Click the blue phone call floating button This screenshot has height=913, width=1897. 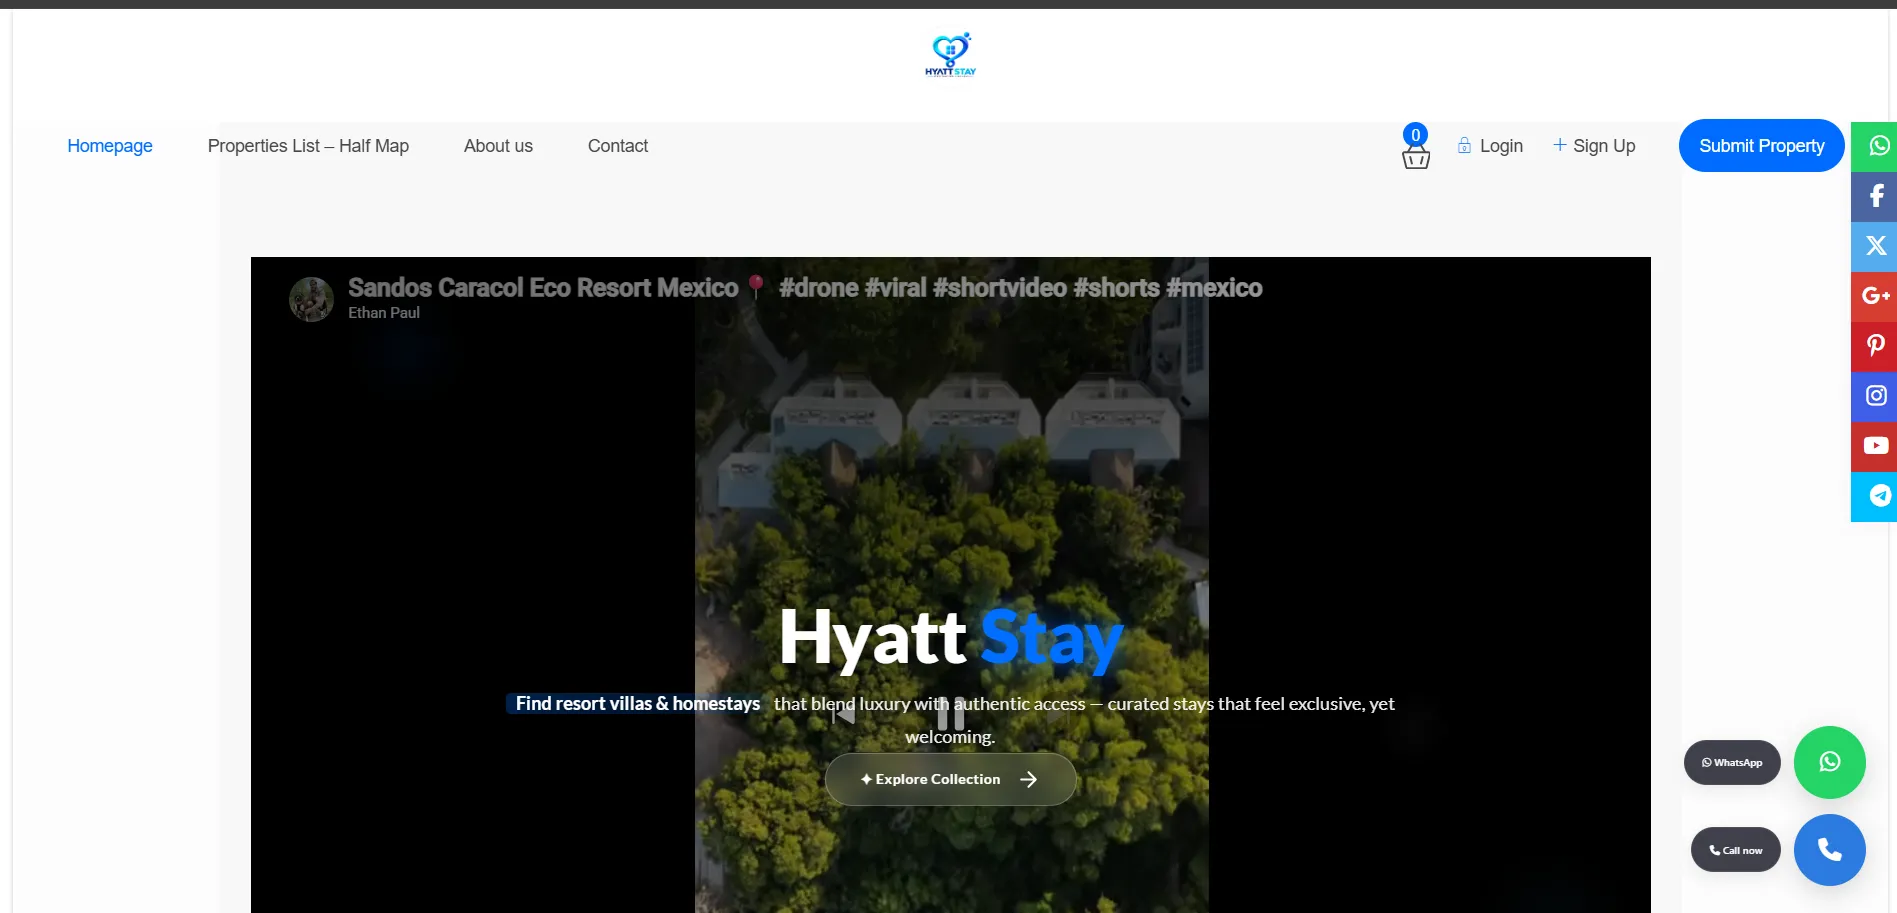(1829, 850)
